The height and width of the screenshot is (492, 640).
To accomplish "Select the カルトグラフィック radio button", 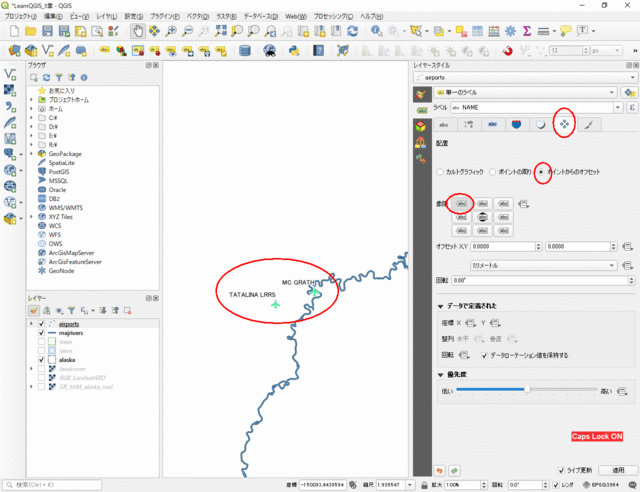I will [x=439, y=171].
